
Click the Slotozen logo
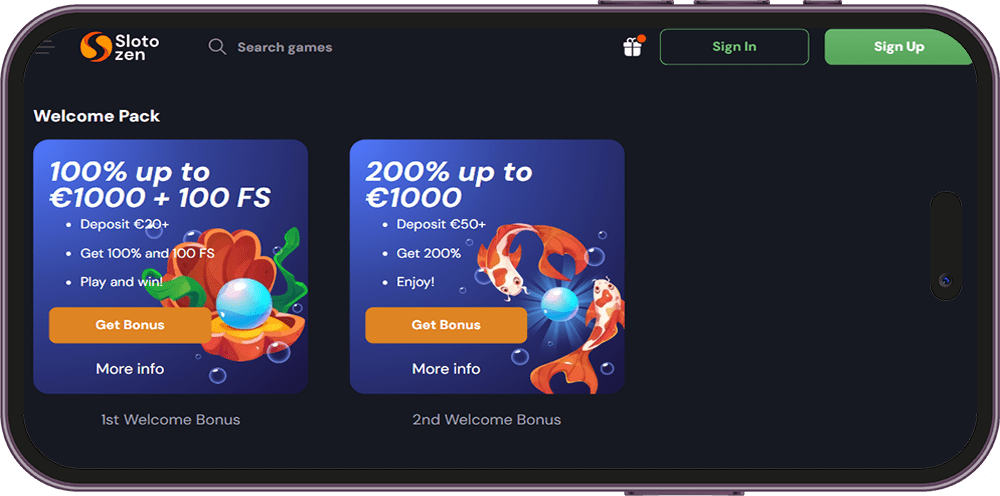click(120, 47)
